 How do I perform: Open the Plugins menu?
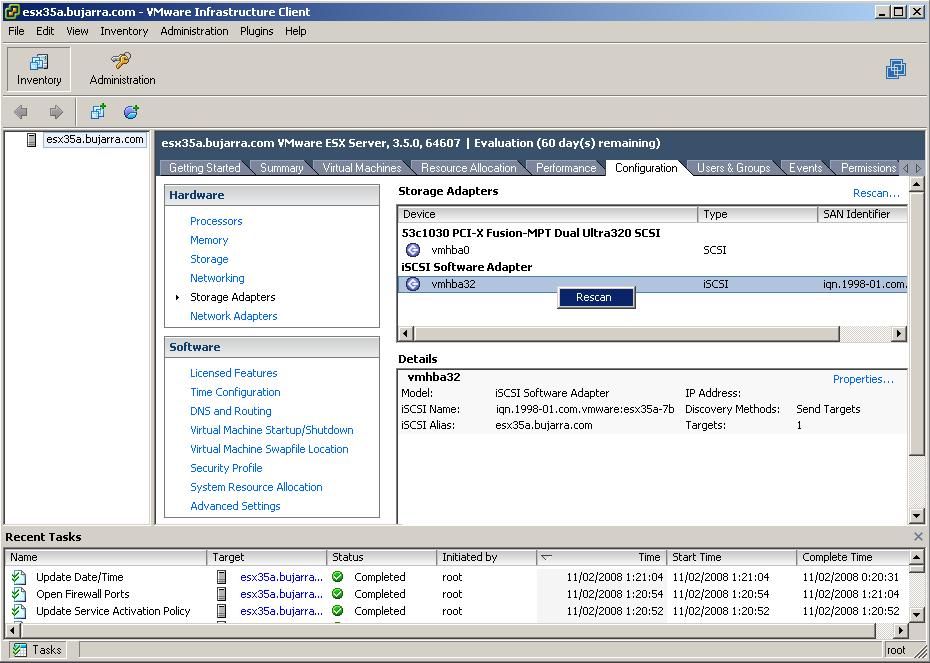256,31
